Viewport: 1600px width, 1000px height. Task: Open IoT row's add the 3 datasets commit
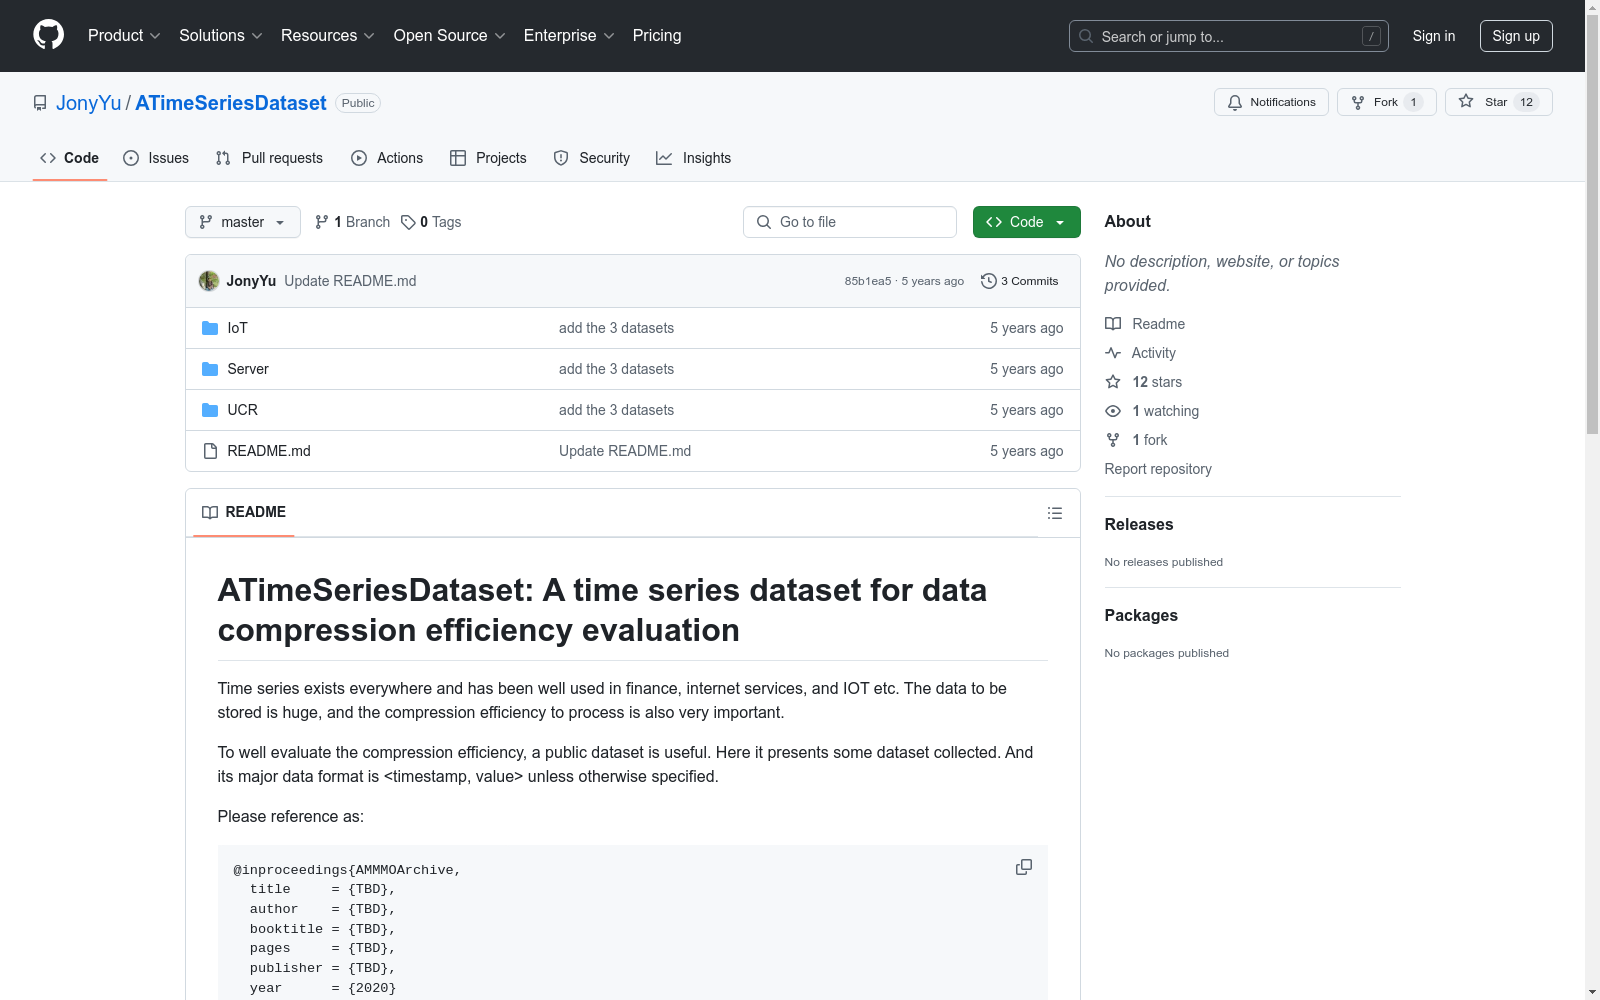click(x=616, y=328)
